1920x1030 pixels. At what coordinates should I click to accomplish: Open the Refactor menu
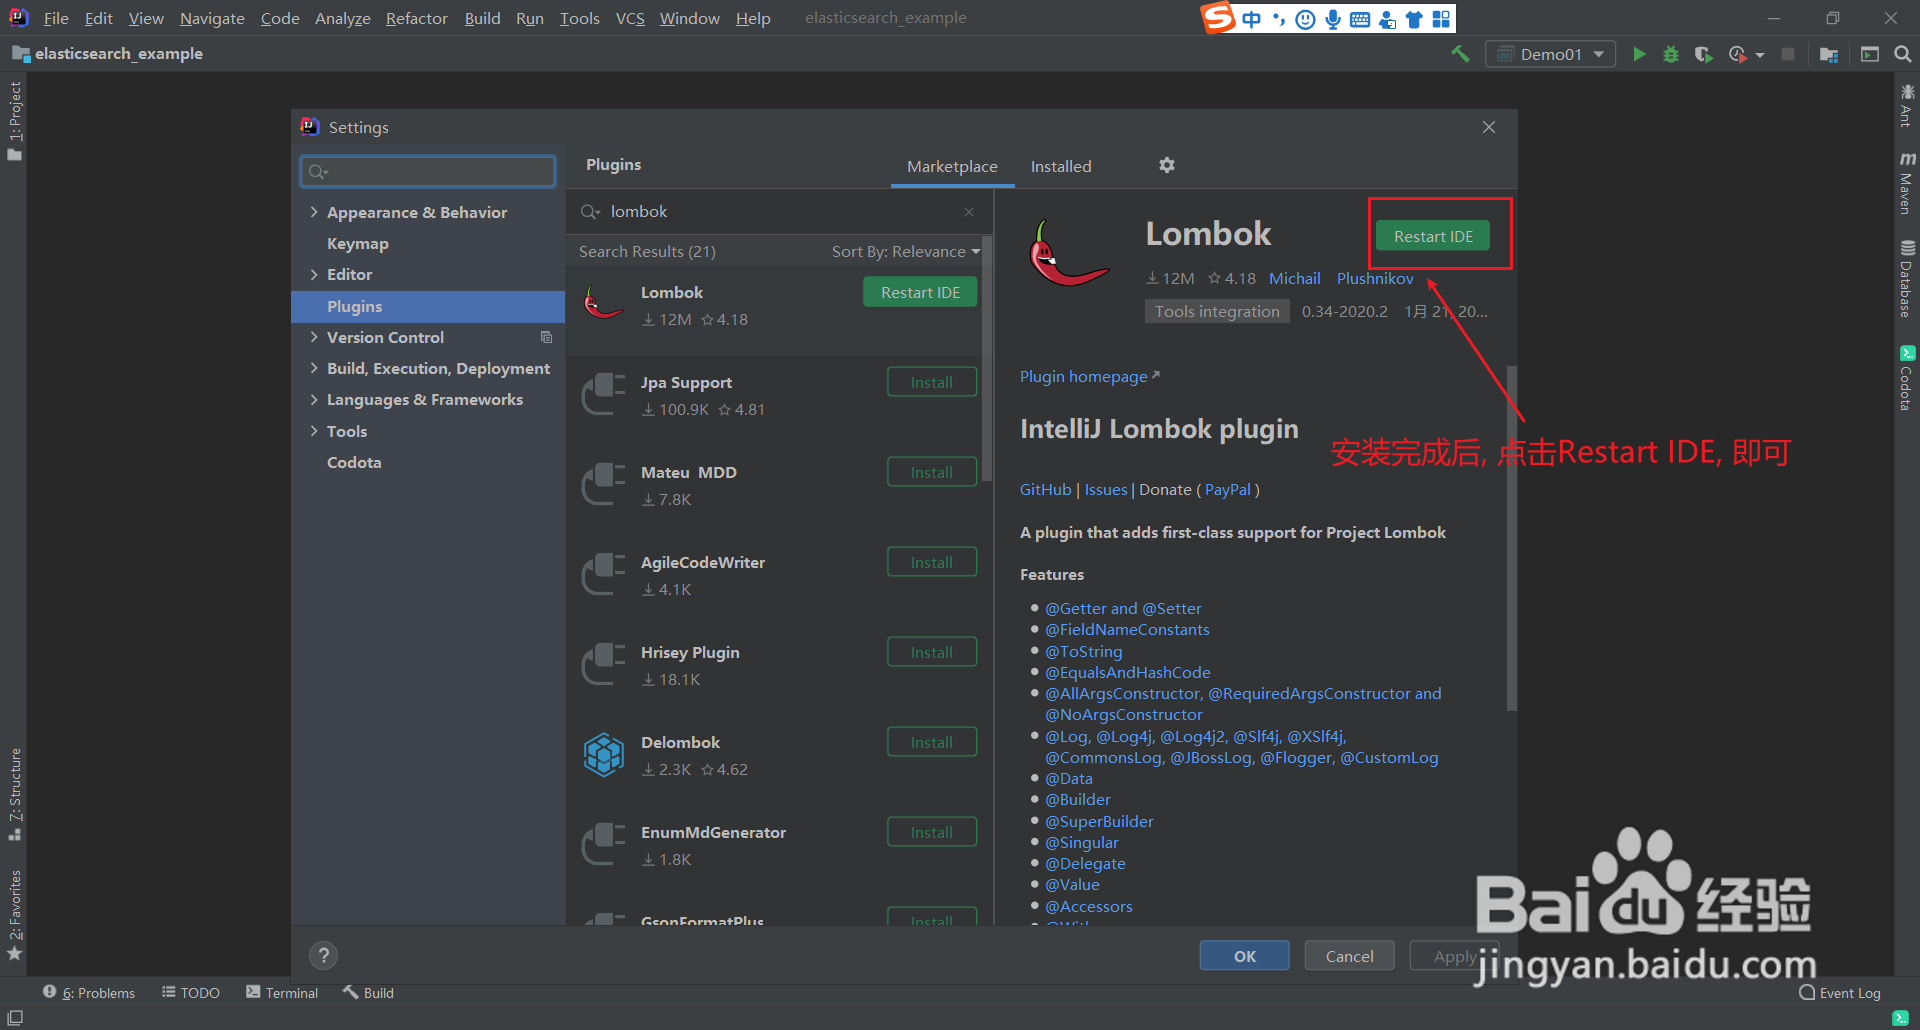pyautogui.click(x=416, y=18)
